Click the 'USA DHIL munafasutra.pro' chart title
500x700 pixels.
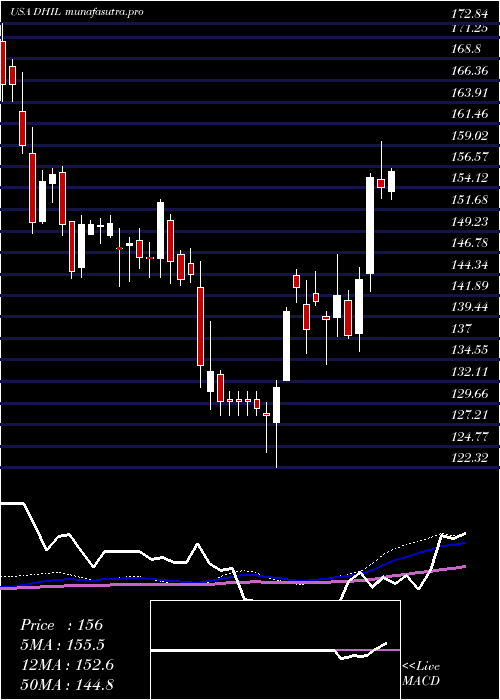pos(77,12)
